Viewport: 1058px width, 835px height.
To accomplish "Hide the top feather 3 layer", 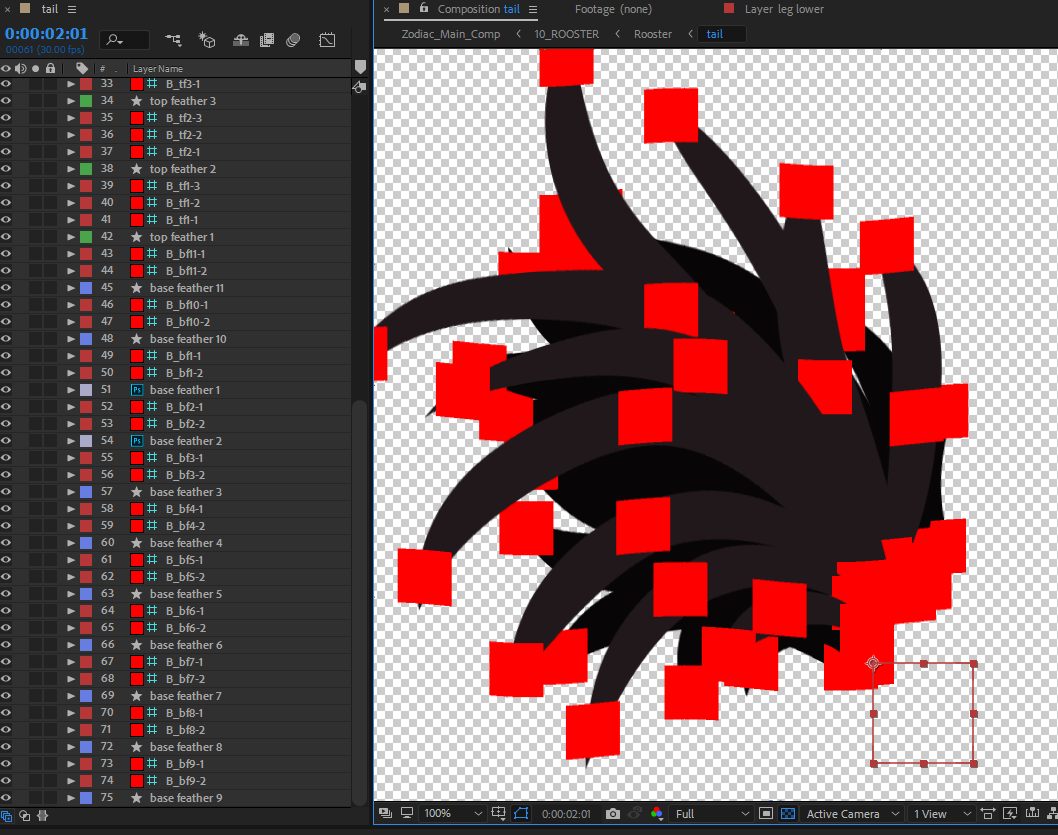I will click(6, 101).
